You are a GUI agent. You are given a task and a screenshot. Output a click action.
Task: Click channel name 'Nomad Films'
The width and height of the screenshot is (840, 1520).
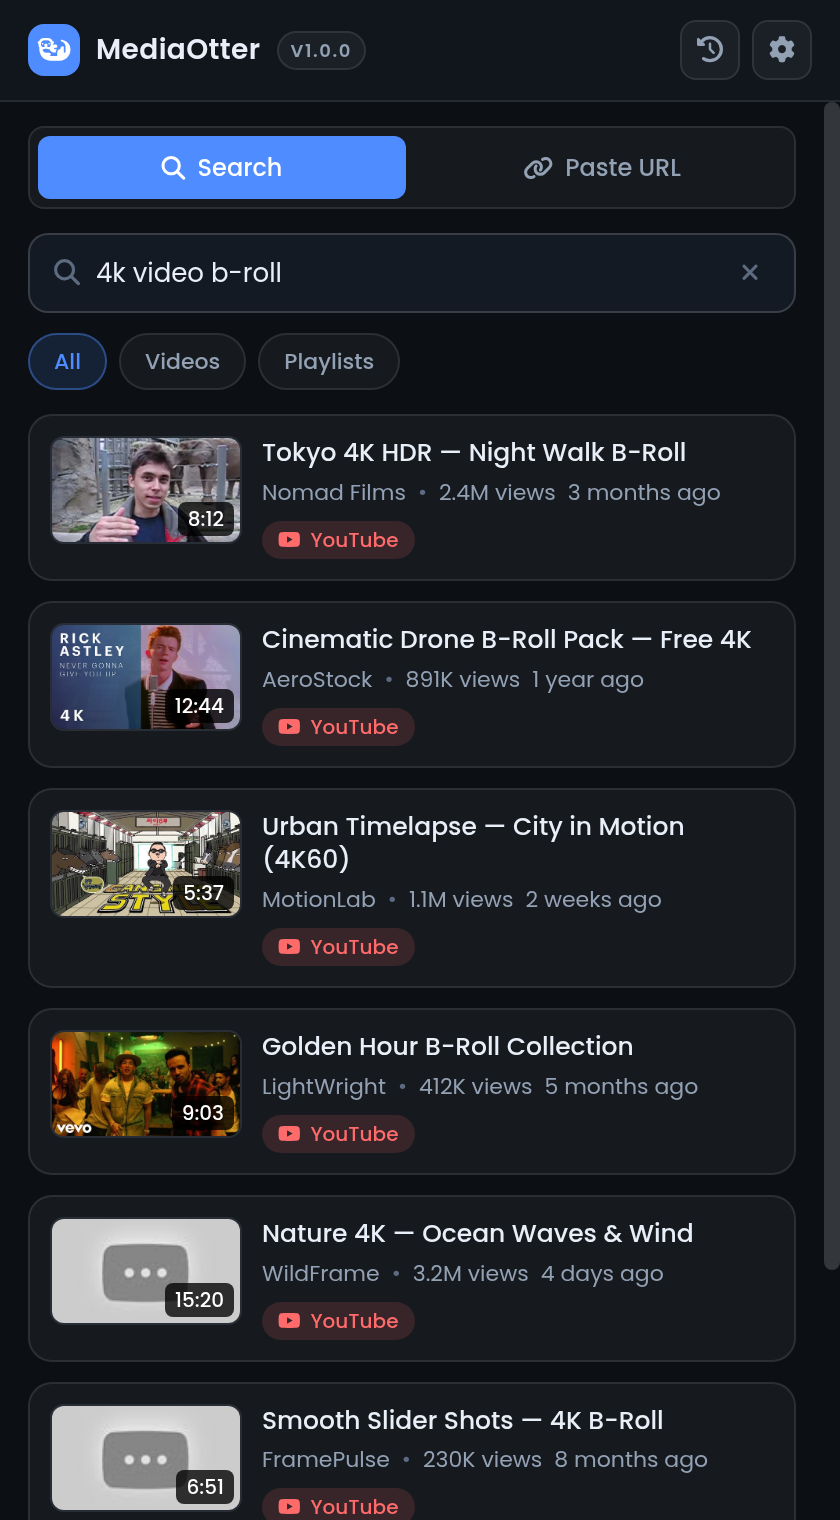tap(334, 493)
